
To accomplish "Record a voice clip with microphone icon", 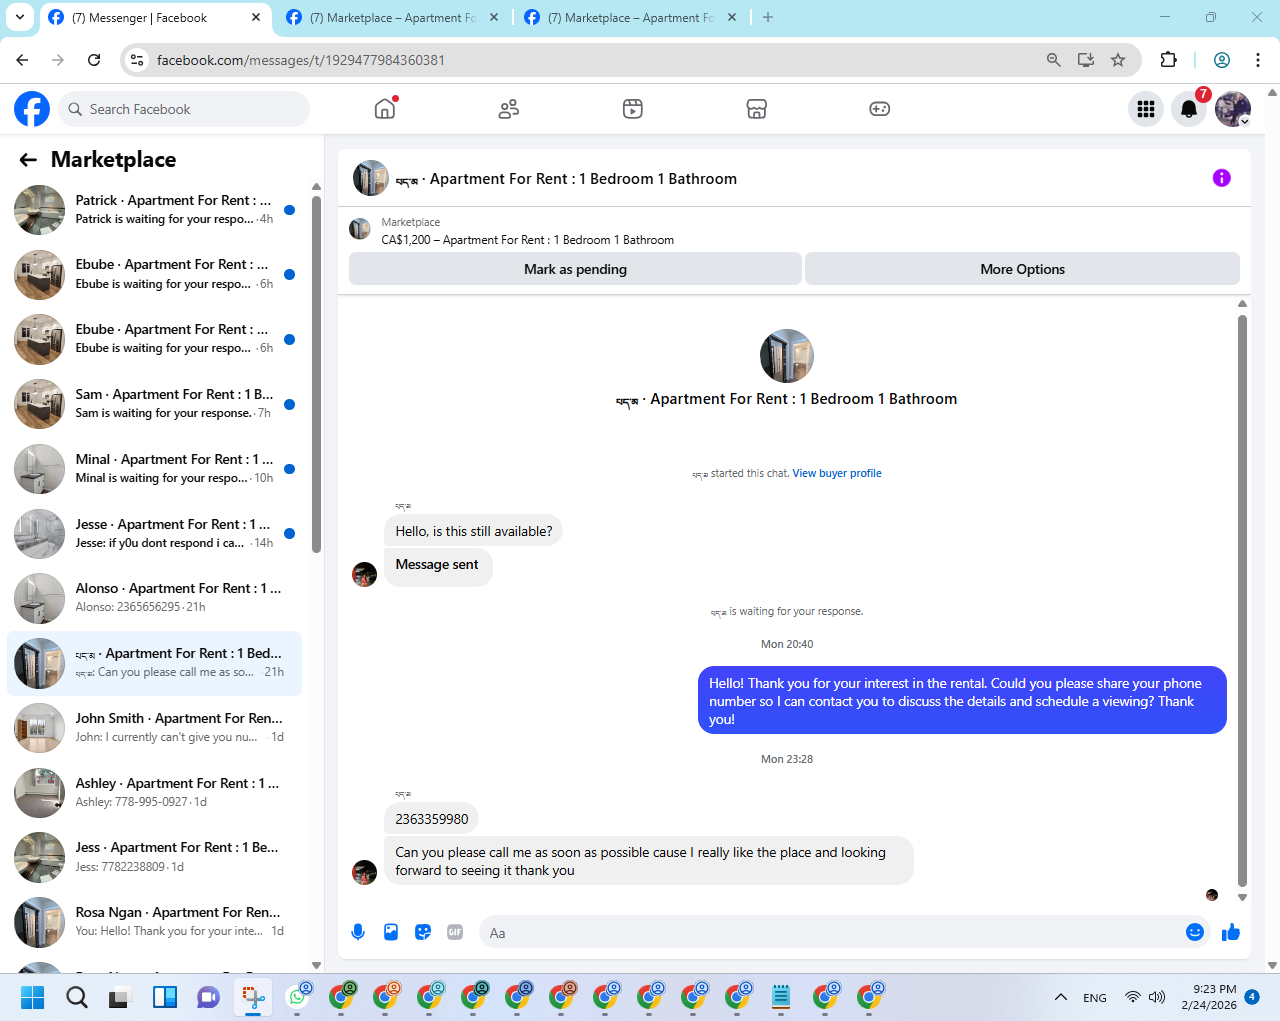I will [x=358, y=932].
